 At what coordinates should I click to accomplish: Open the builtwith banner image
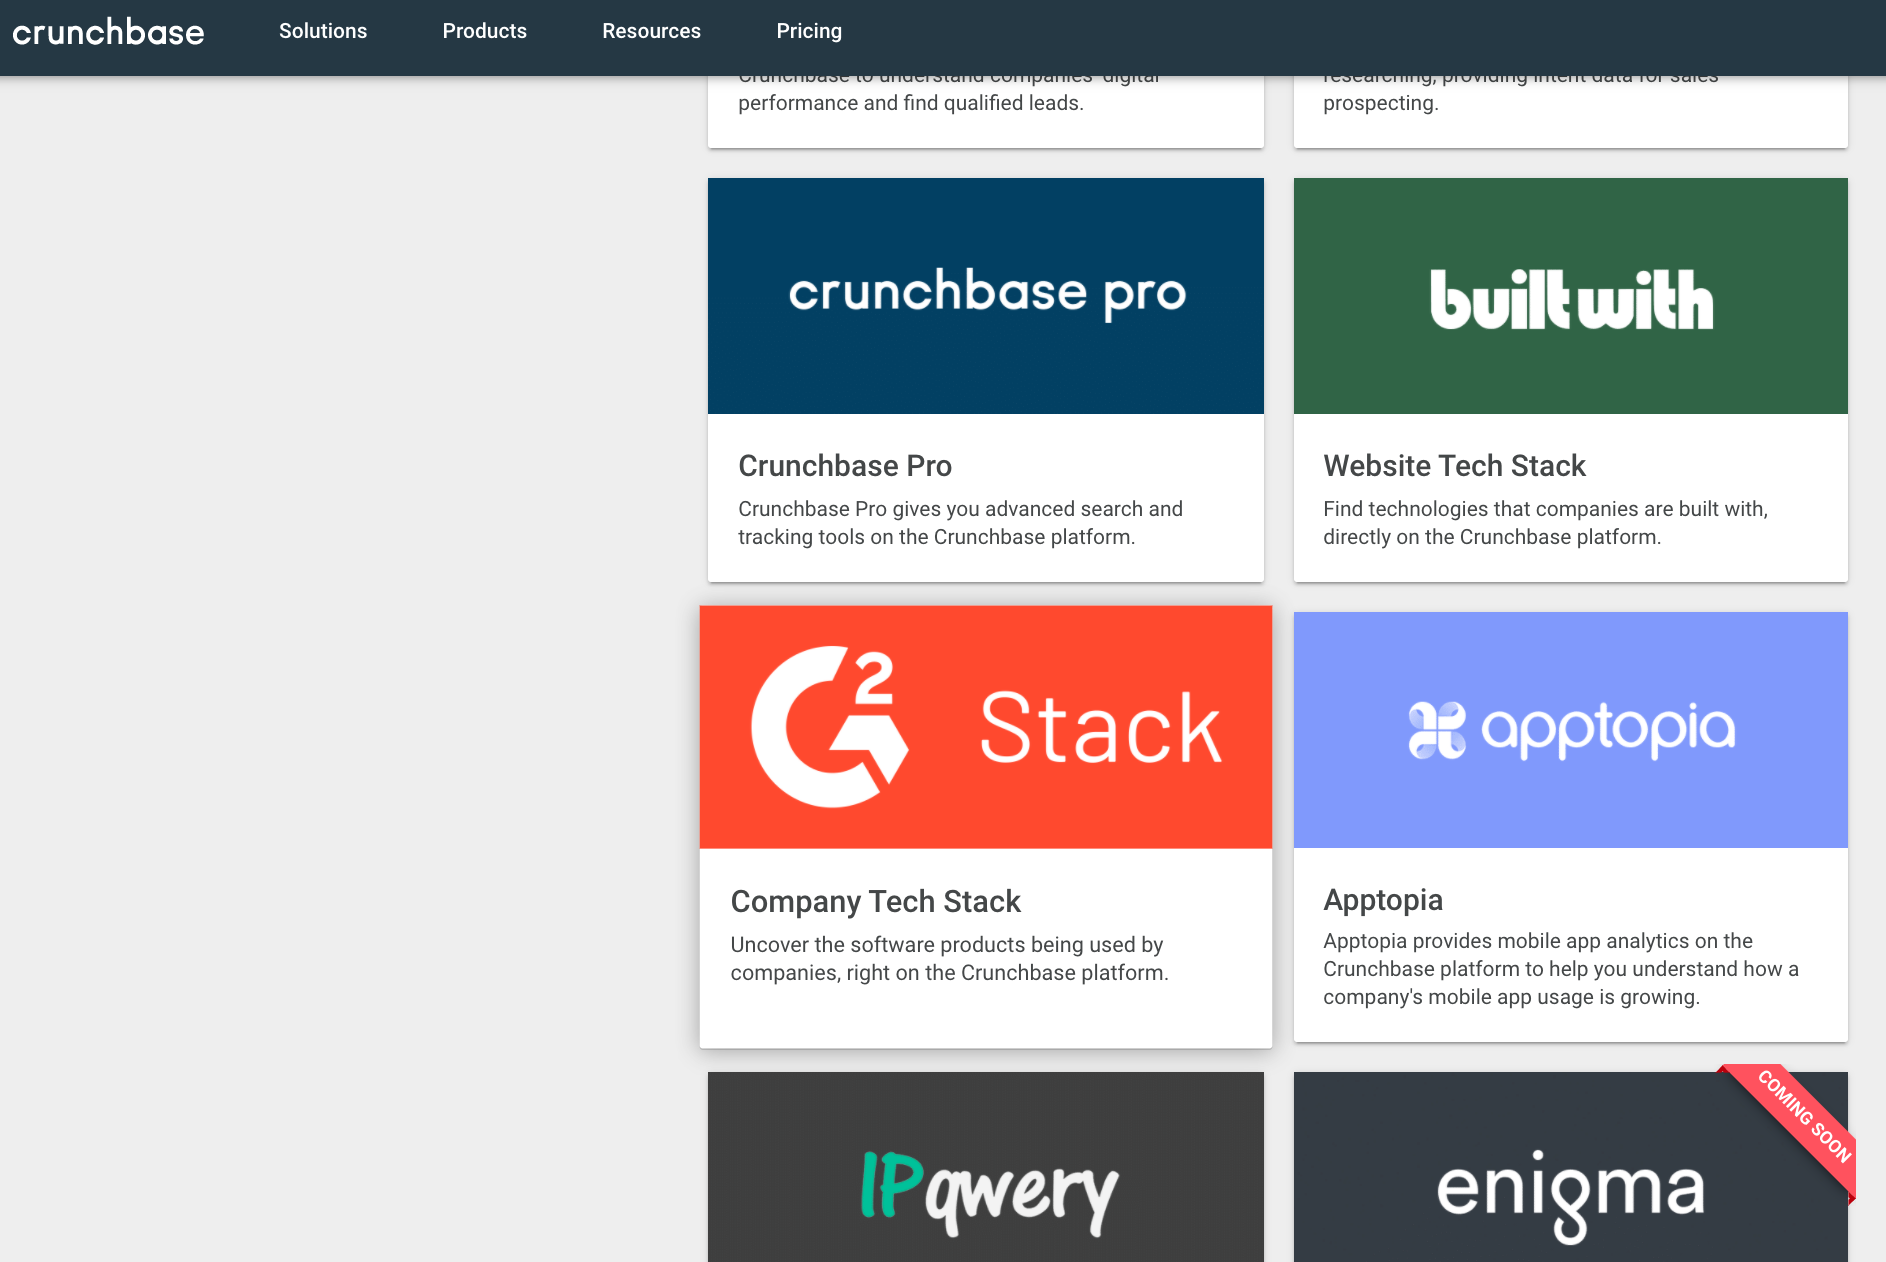[x=1571, y=296]
